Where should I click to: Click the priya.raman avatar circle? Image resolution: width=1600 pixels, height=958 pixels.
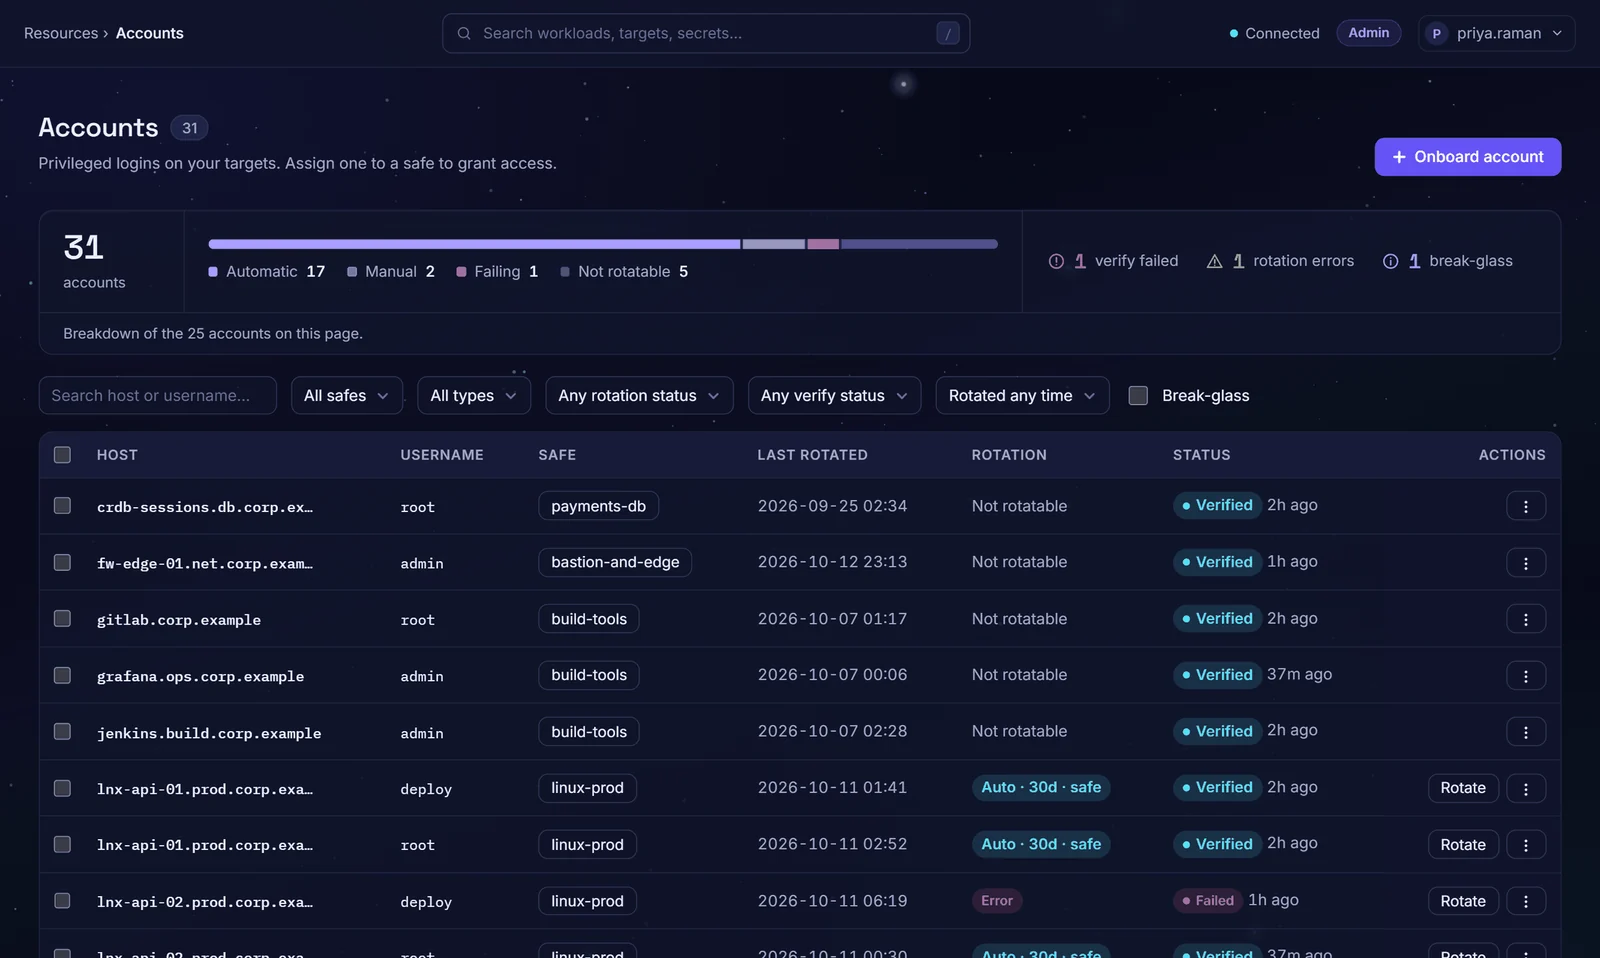pyautogui.click(x=1436, y=33)
